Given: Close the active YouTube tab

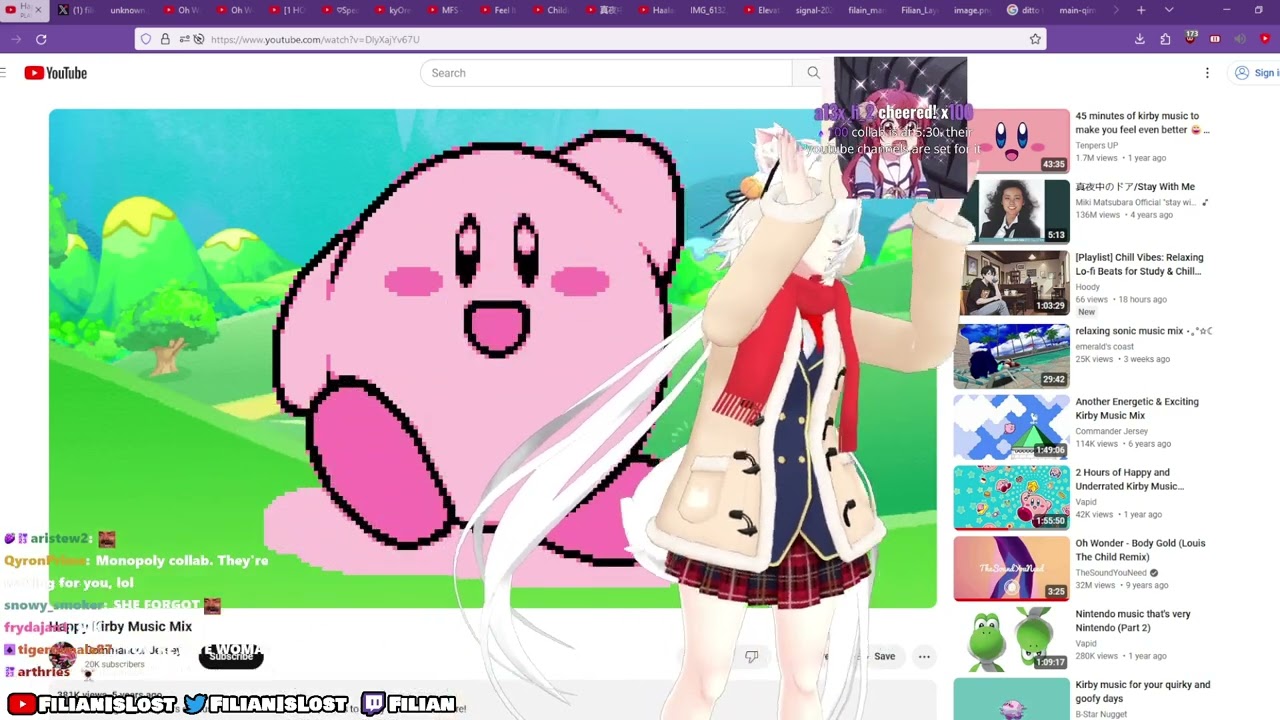Looking at the screenshot, I should (38, 10).
